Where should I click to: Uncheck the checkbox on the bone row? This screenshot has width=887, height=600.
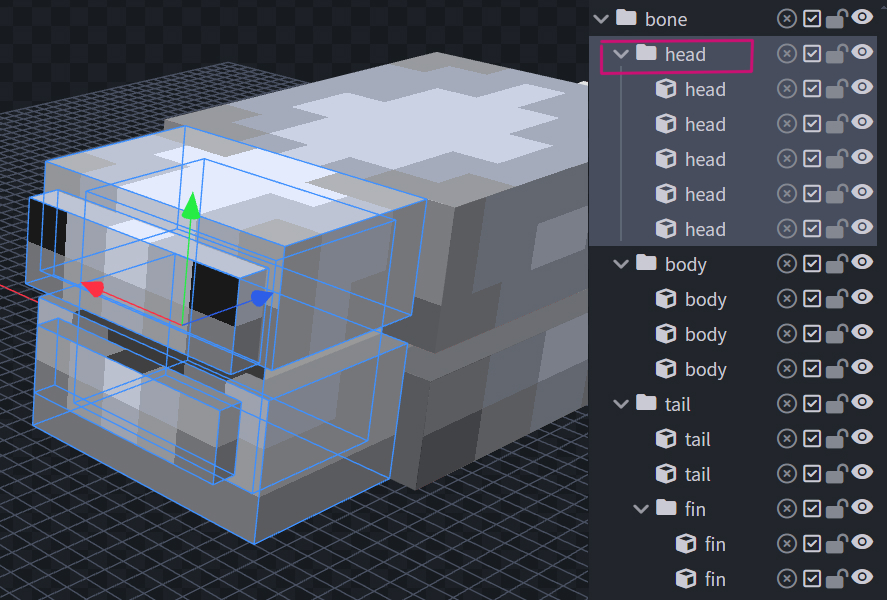[812, 19]
